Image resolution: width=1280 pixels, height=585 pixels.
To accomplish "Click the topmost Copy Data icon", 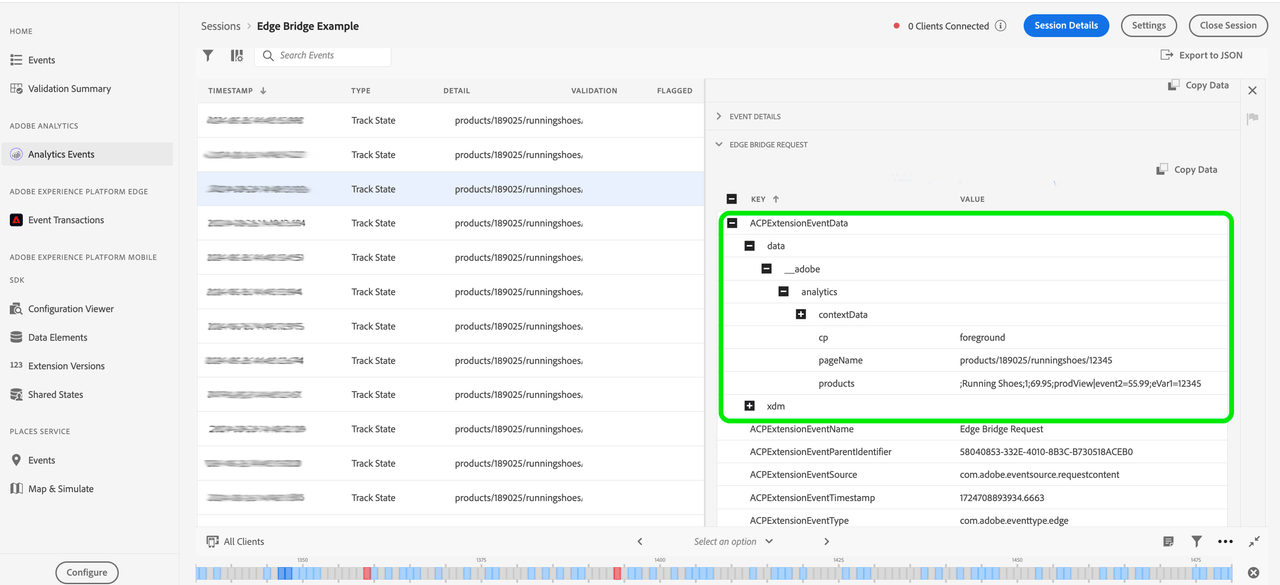I will point(1174,86).
